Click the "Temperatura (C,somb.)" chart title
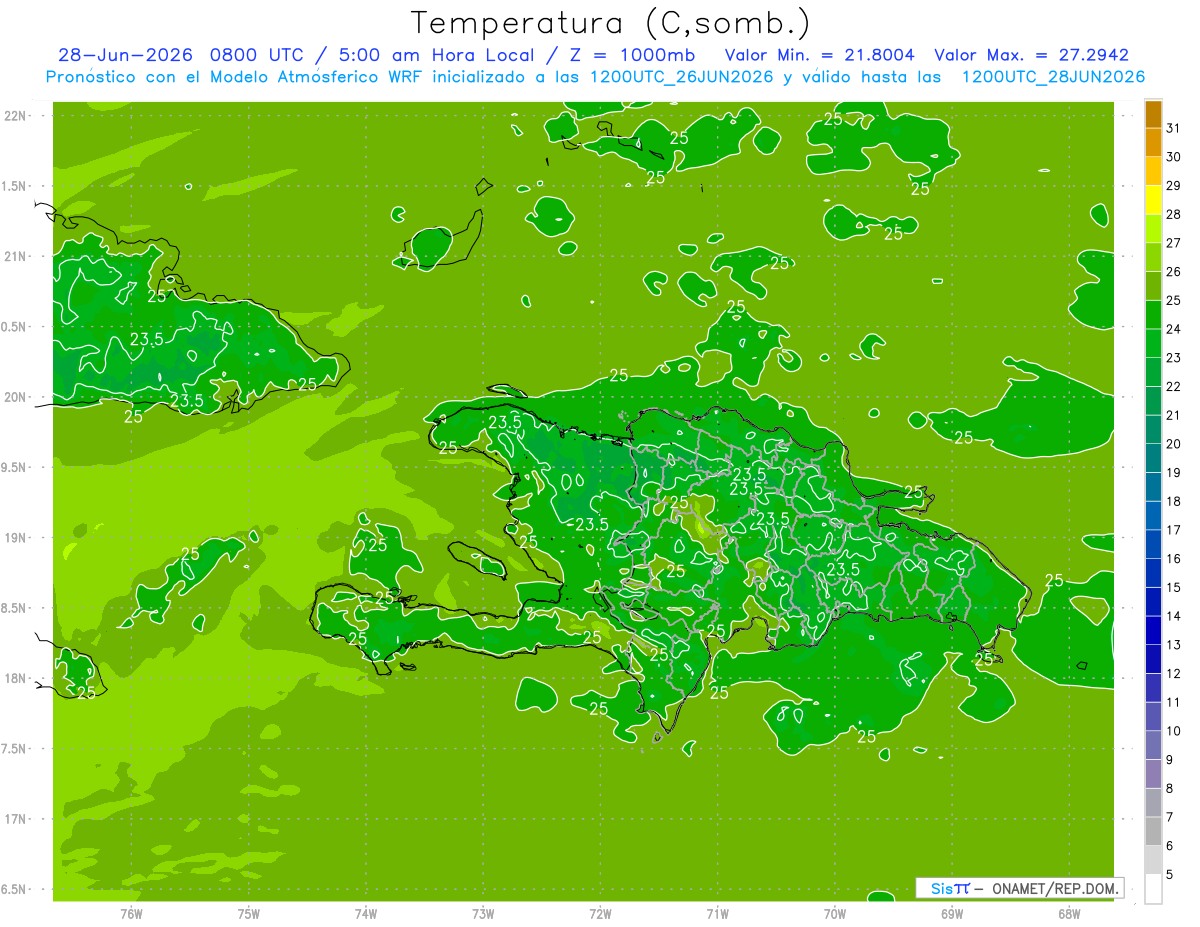This screenshot has width=1200, height=927. click(610, 22)
